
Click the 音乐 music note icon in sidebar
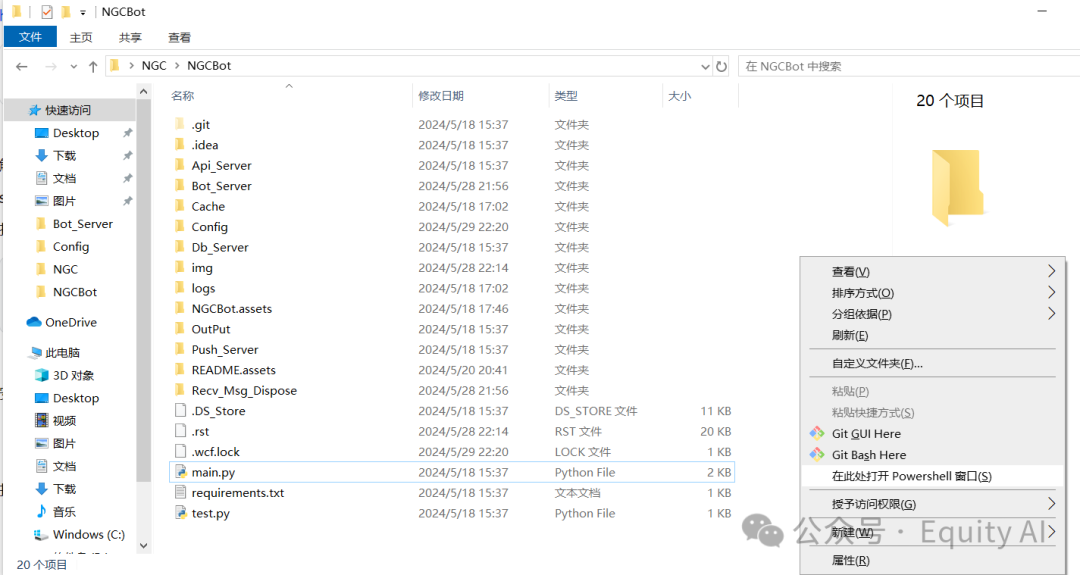coord(41,511)
